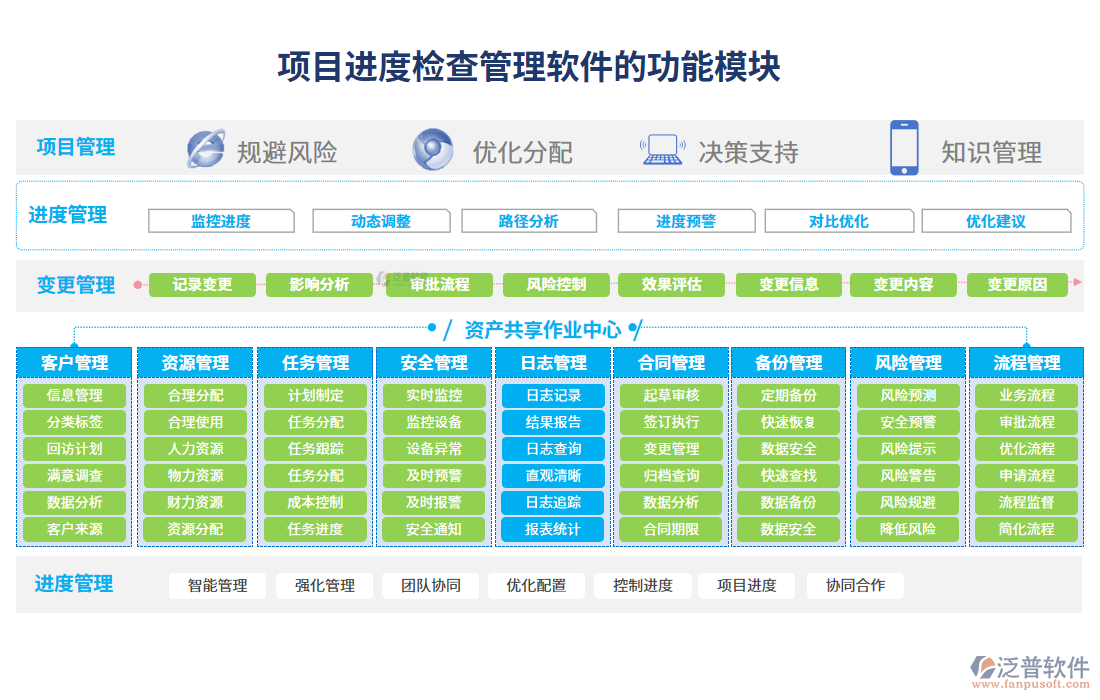1100x700 pixels.
Task: Click 起草审核 under 合同管理
Action: point(672,396)
